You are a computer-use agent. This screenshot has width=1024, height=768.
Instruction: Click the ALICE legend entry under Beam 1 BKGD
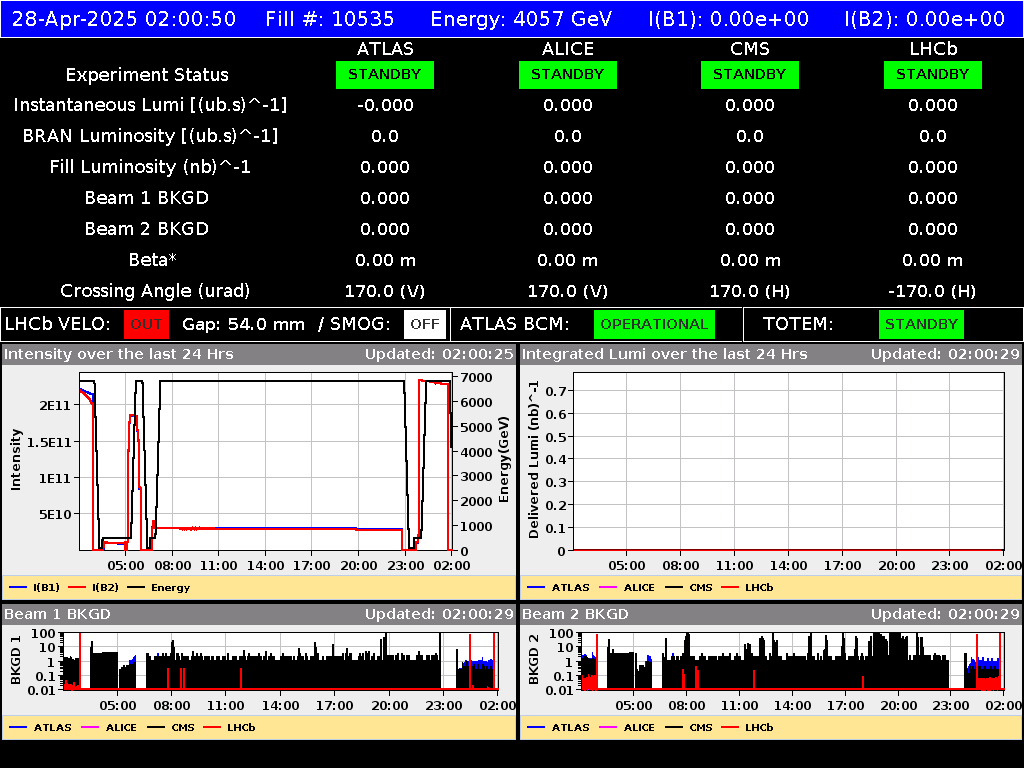coord(110,728)
